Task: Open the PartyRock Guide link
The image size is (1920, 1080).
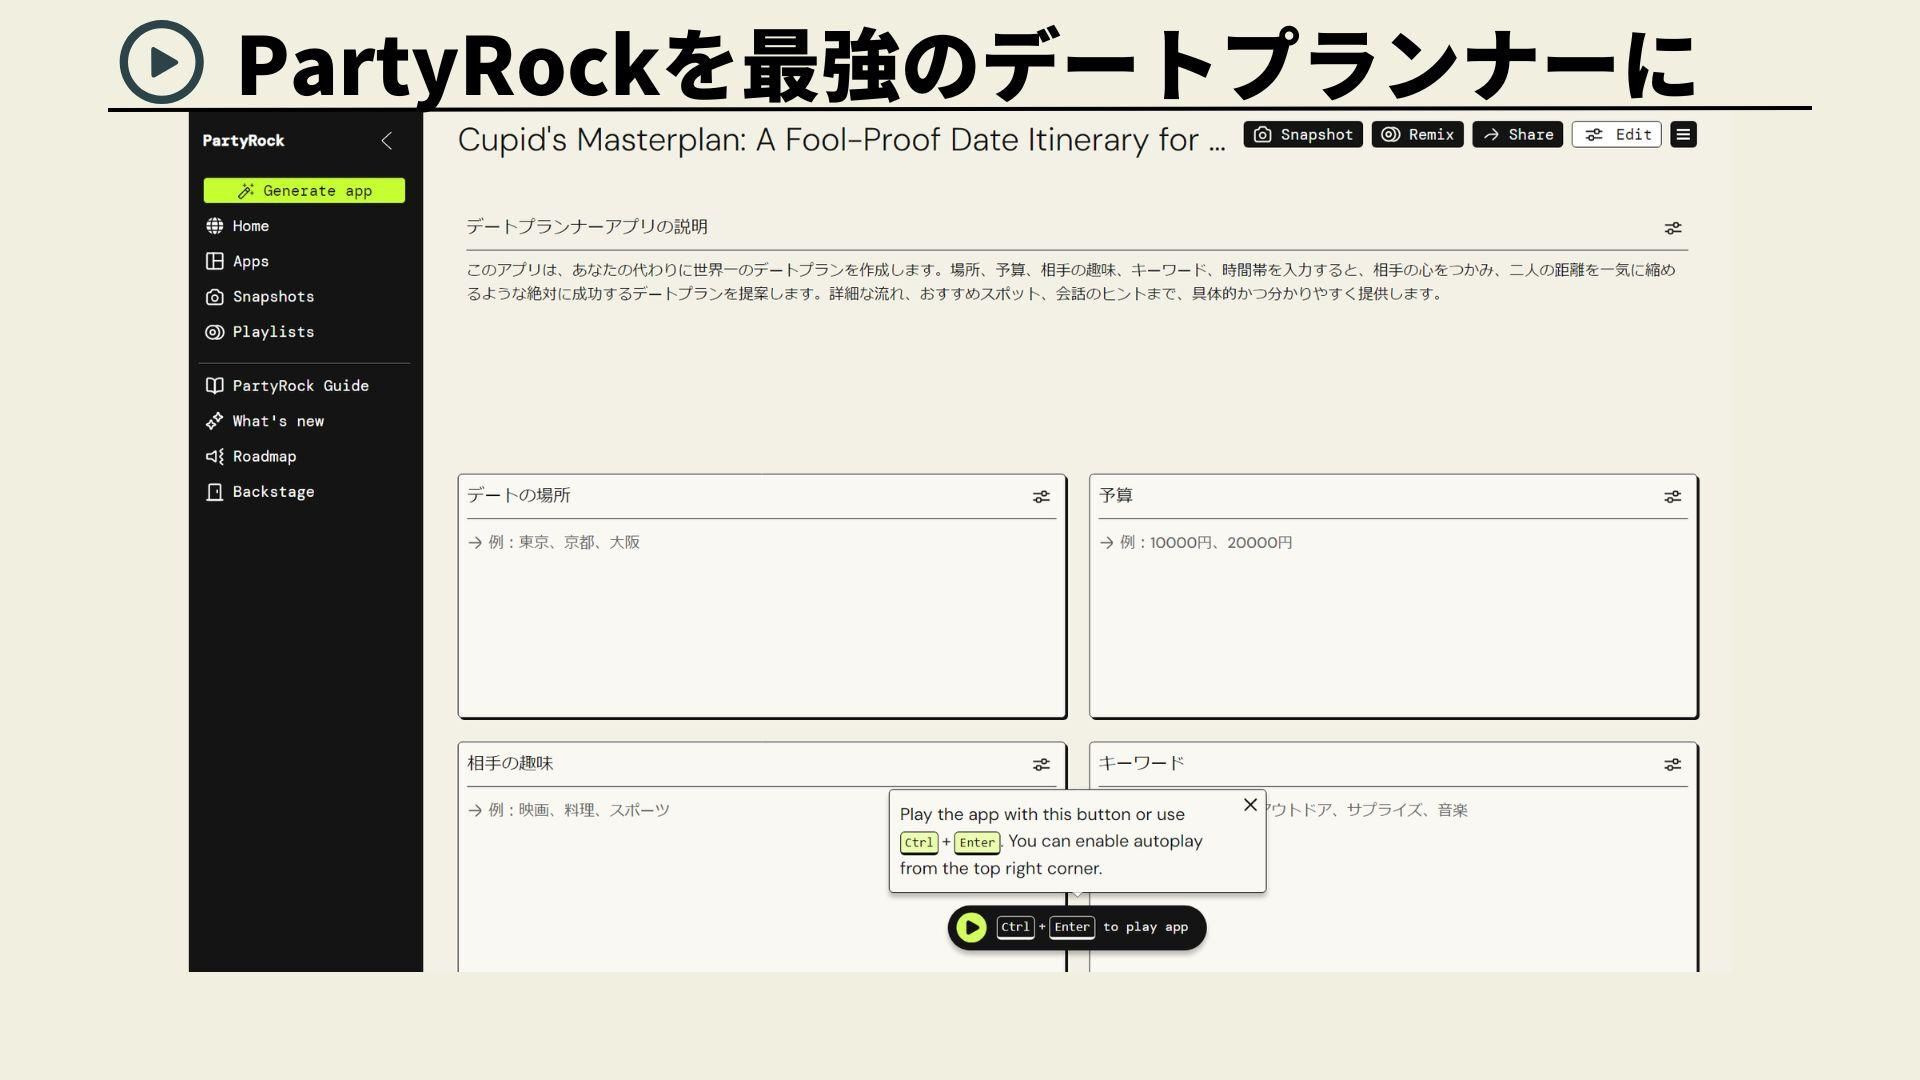Action: pos(300,386)
